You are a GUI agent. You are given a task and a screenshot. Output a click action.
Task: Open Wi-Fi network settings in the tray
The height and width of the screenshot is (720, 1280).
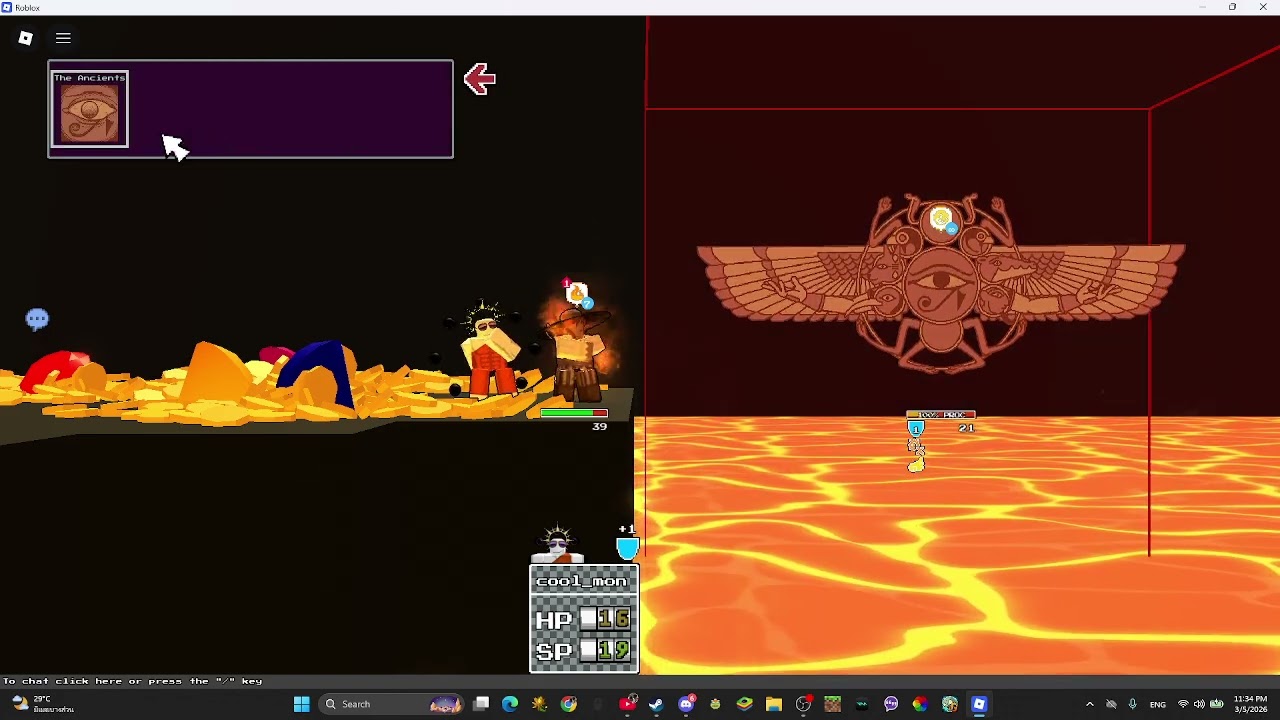(x=1183, y=704)
